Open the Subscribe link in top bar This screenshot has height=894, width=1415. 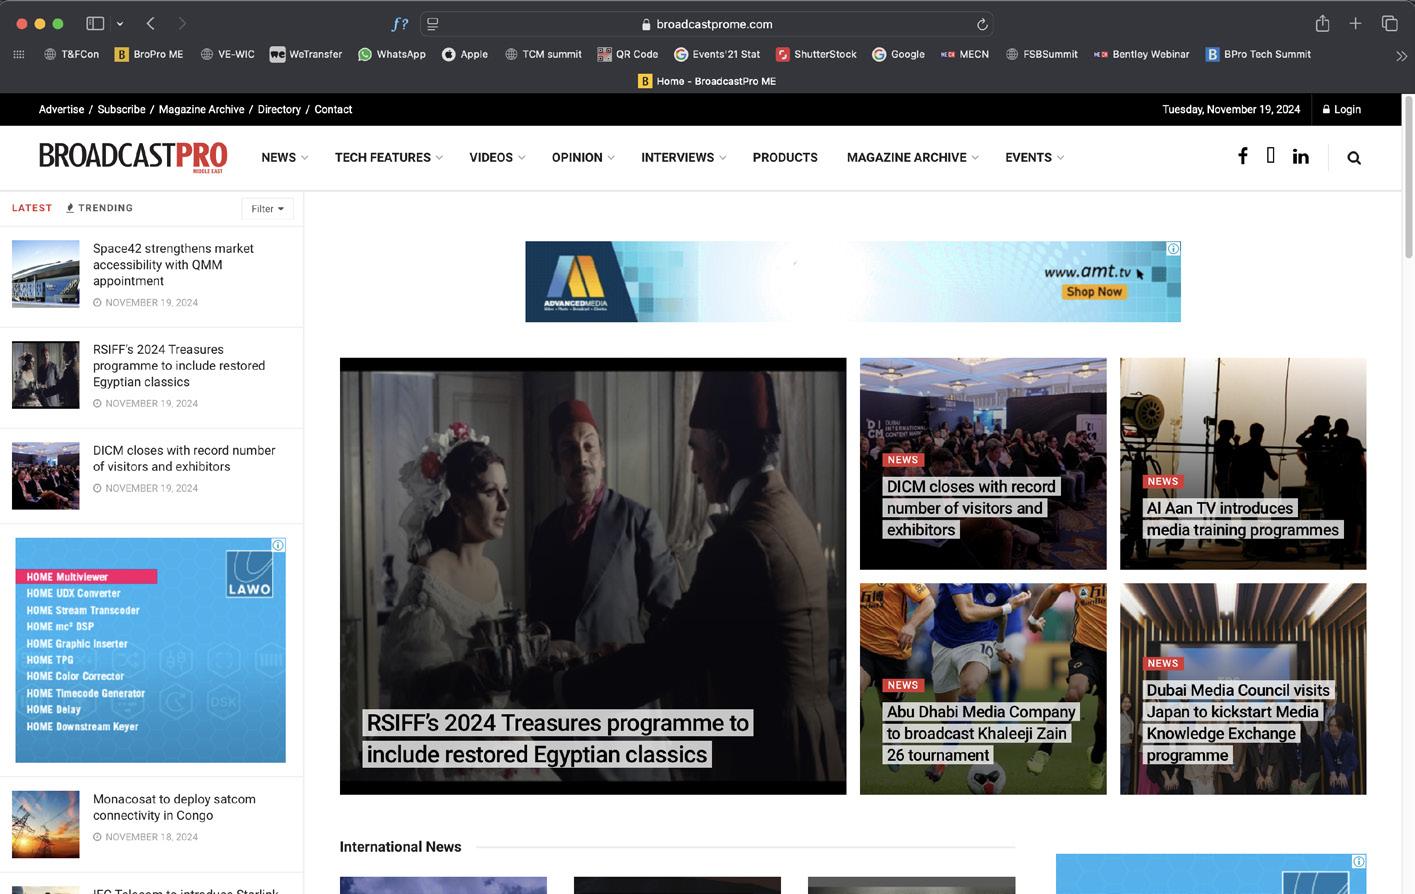pos(121,109)
